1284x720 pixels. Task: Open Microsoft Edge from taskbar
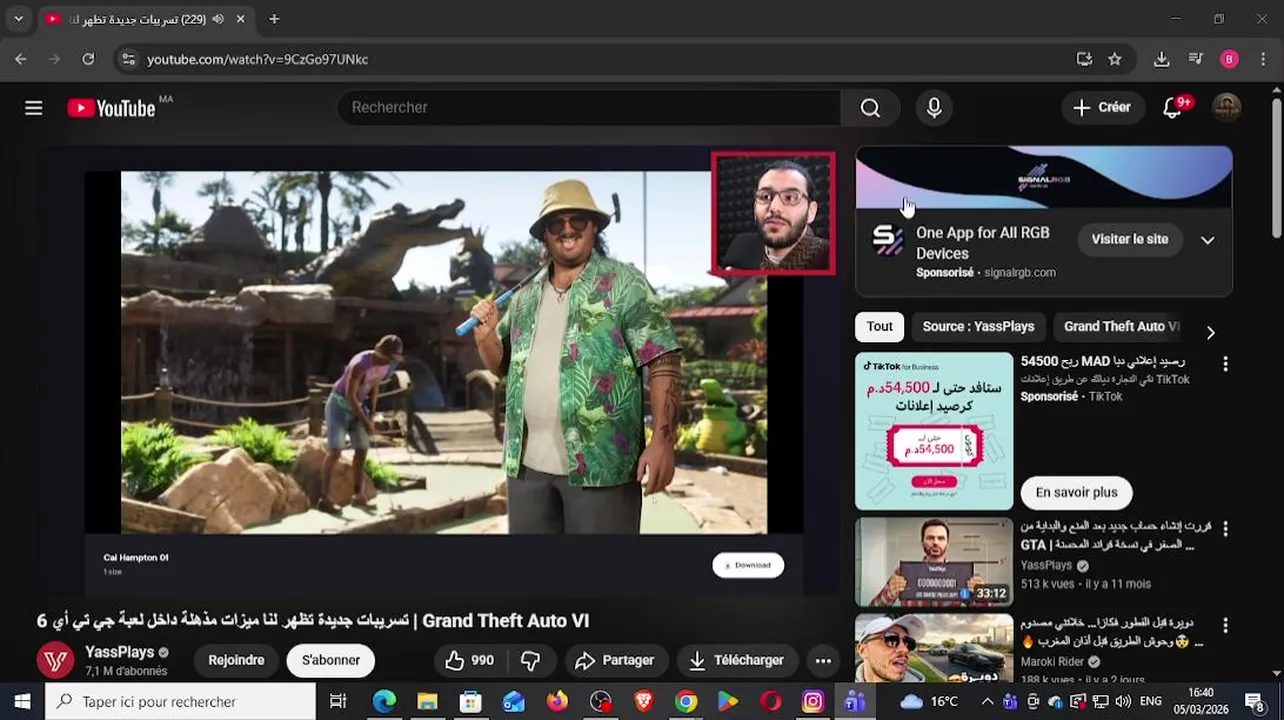click(x=385, y=702)
